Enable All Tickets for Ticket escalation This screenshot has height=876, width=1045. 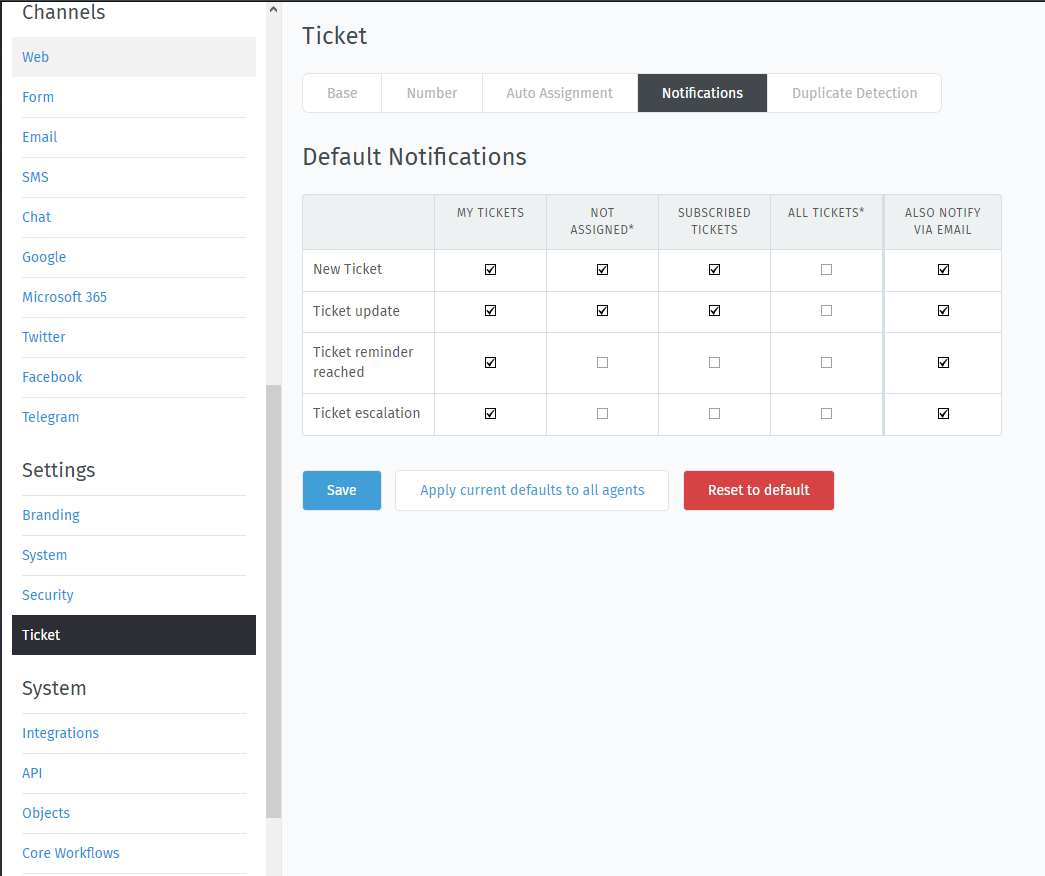[x=826, y=413]
